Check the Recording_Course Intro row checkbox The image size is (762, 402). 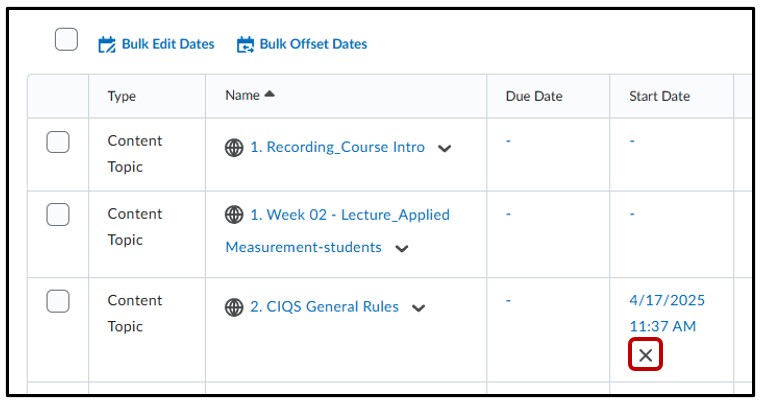tap(58, 142)
